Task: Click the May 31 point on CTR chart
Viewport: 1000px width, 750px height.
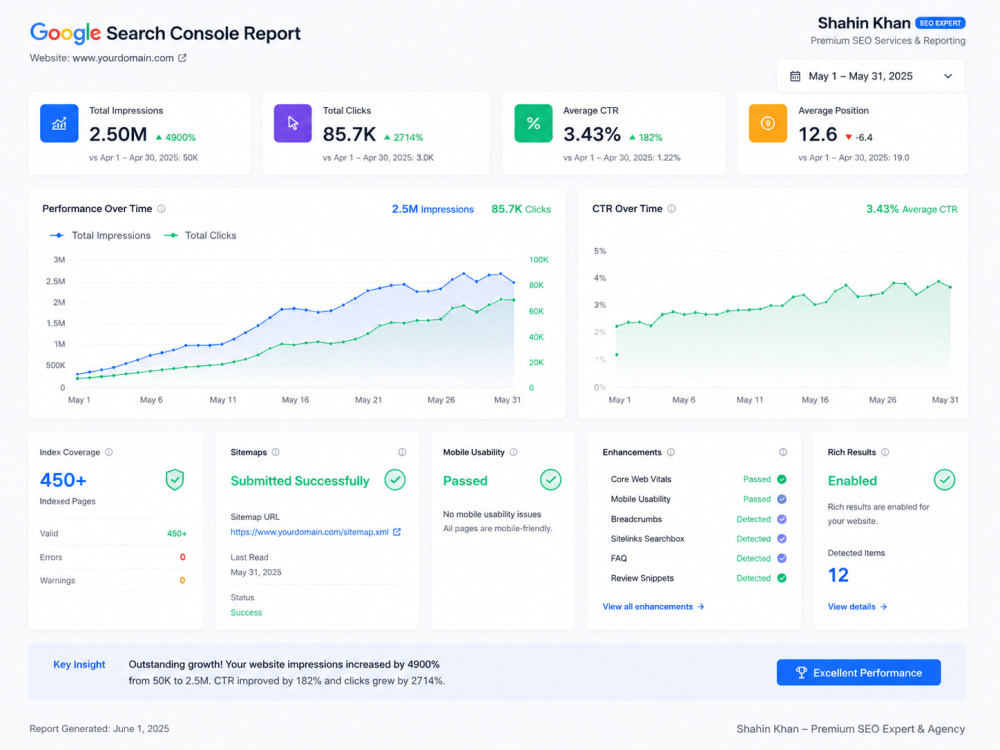Action: tap(950, 287)
